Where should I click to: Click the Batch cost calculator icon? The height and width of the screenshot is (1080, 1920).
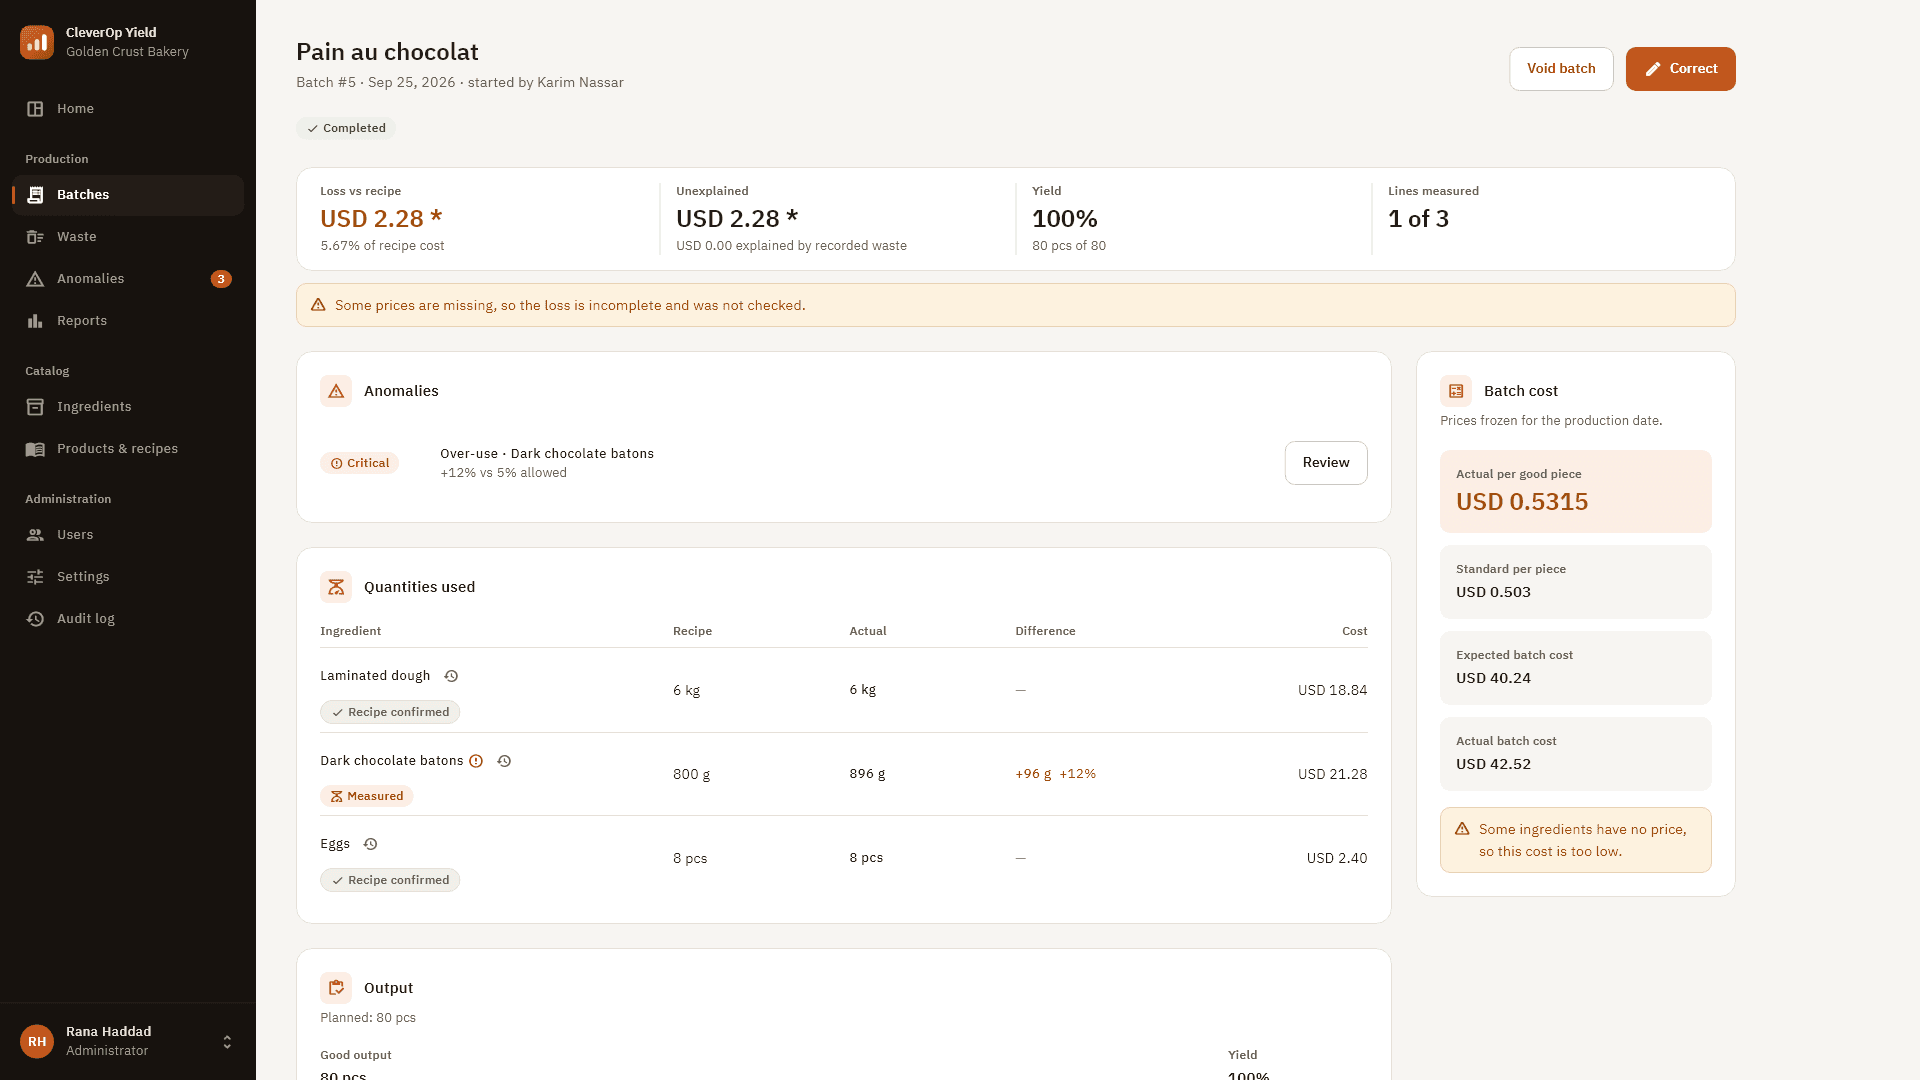click(1456, 391)
